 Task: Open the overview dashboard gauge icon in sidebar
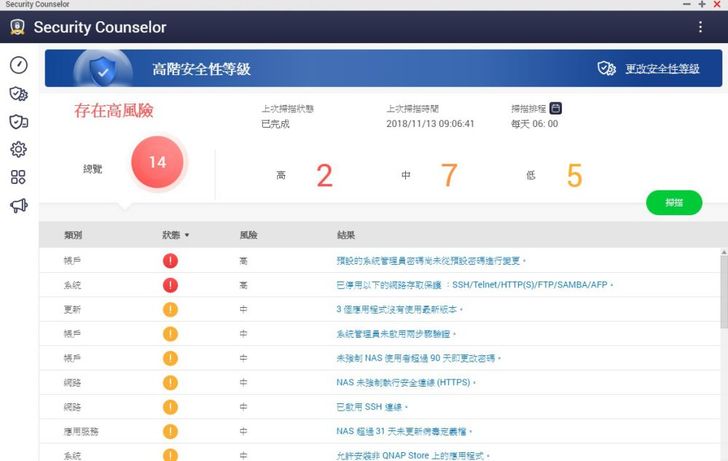19,65
